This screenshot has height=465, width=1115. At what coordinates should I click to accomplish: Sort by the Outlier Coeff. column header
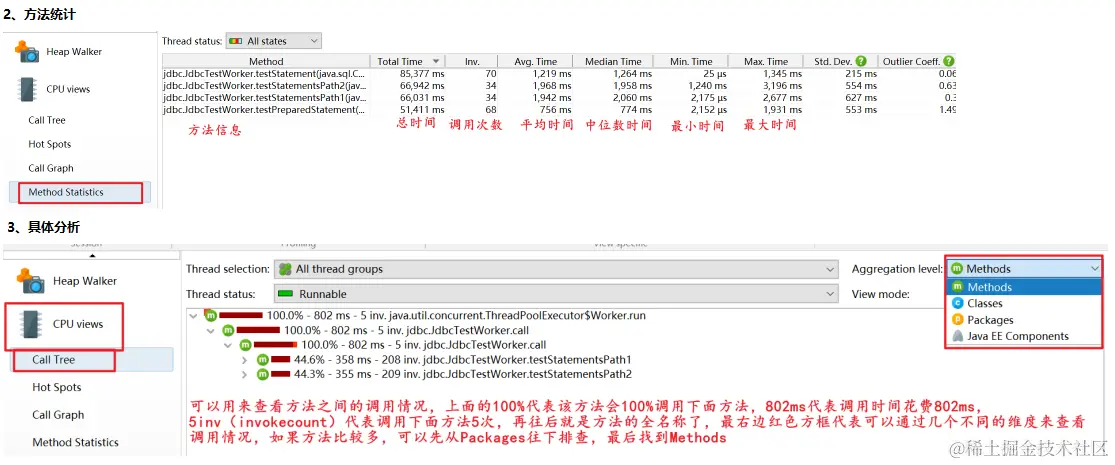(x=917, y=61)
